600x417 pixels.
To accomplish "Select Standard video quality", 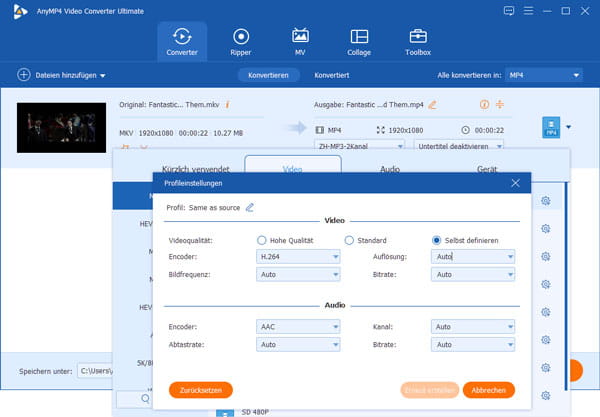I will pyautogui.click(x=349, y=240).
